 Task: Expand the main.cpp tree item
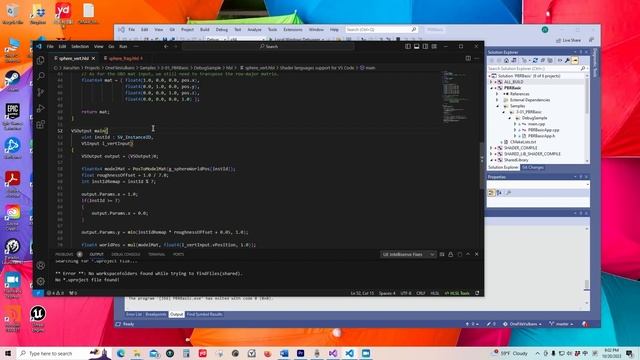pyautogui.click(x=515, y=124)
